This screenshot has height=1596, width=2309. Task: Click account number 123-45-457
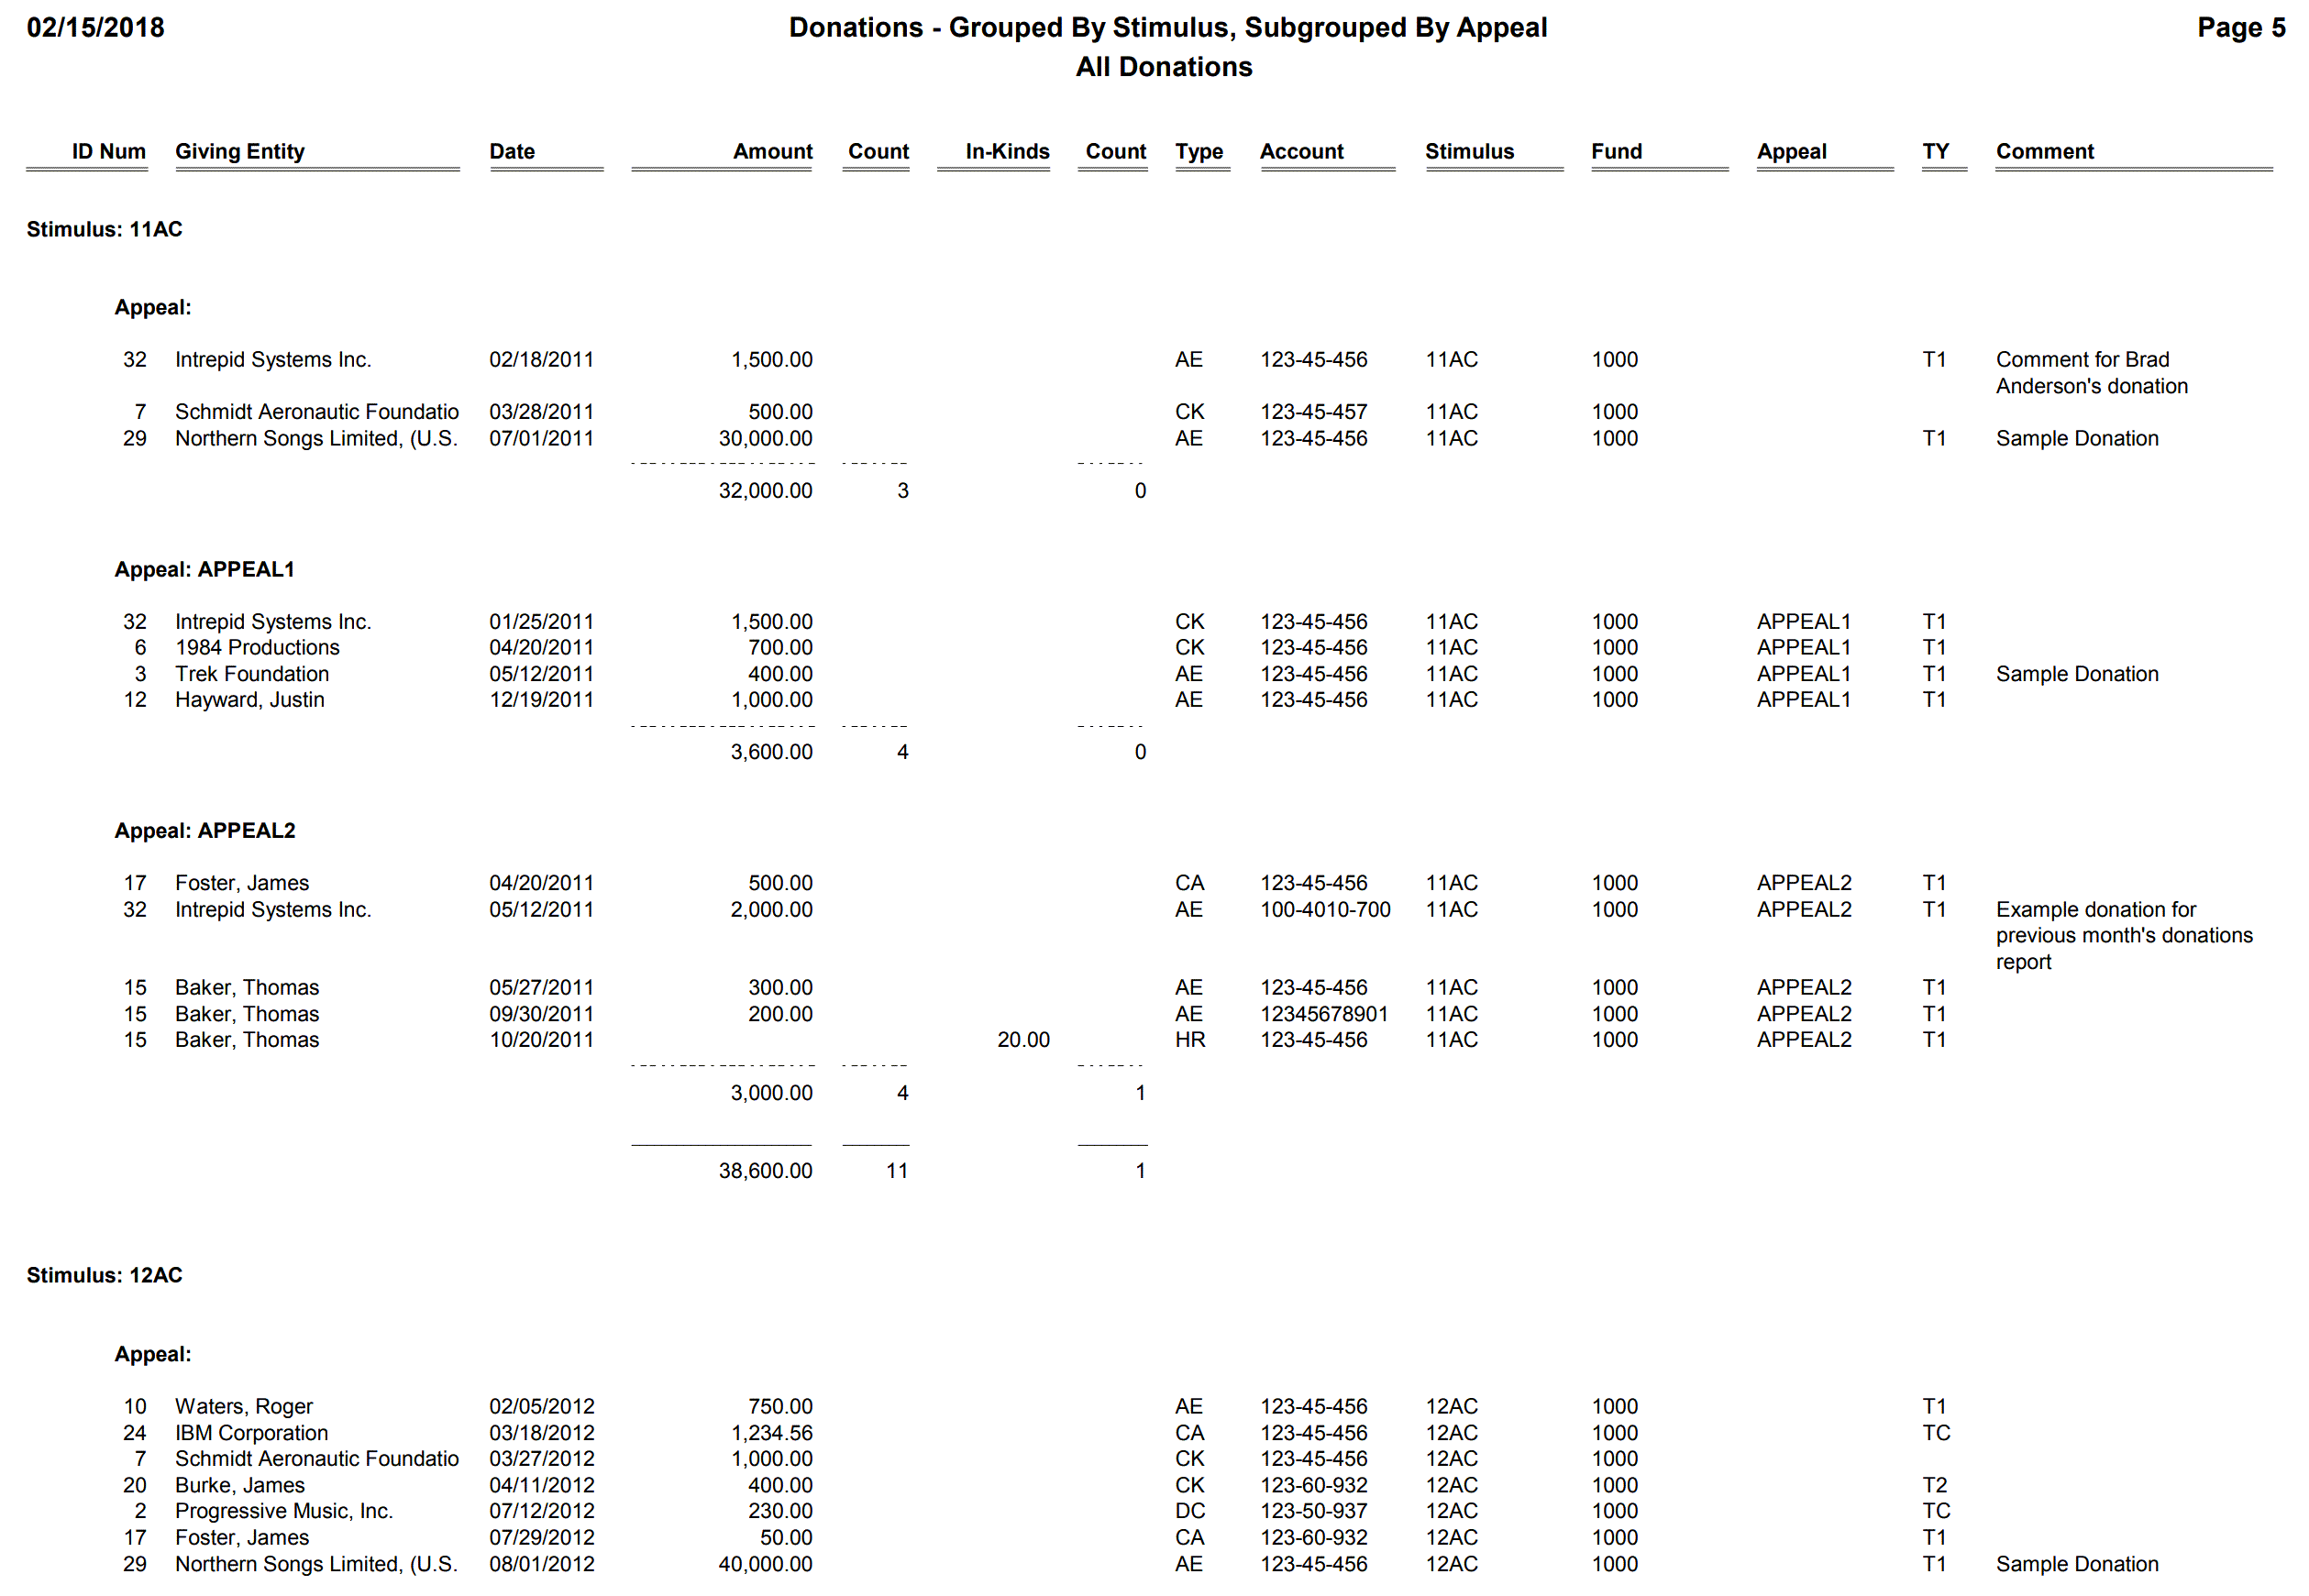click(x=1313, y=411)
